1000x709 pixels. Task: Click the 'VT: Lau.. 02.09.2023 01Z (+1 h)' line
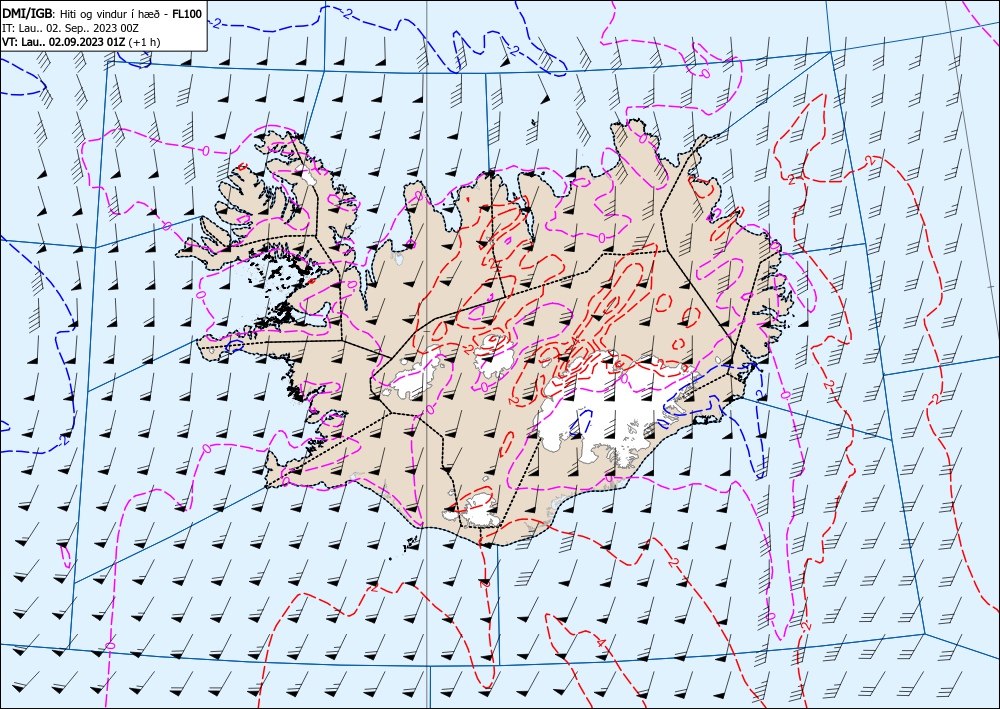pos(81,42)
